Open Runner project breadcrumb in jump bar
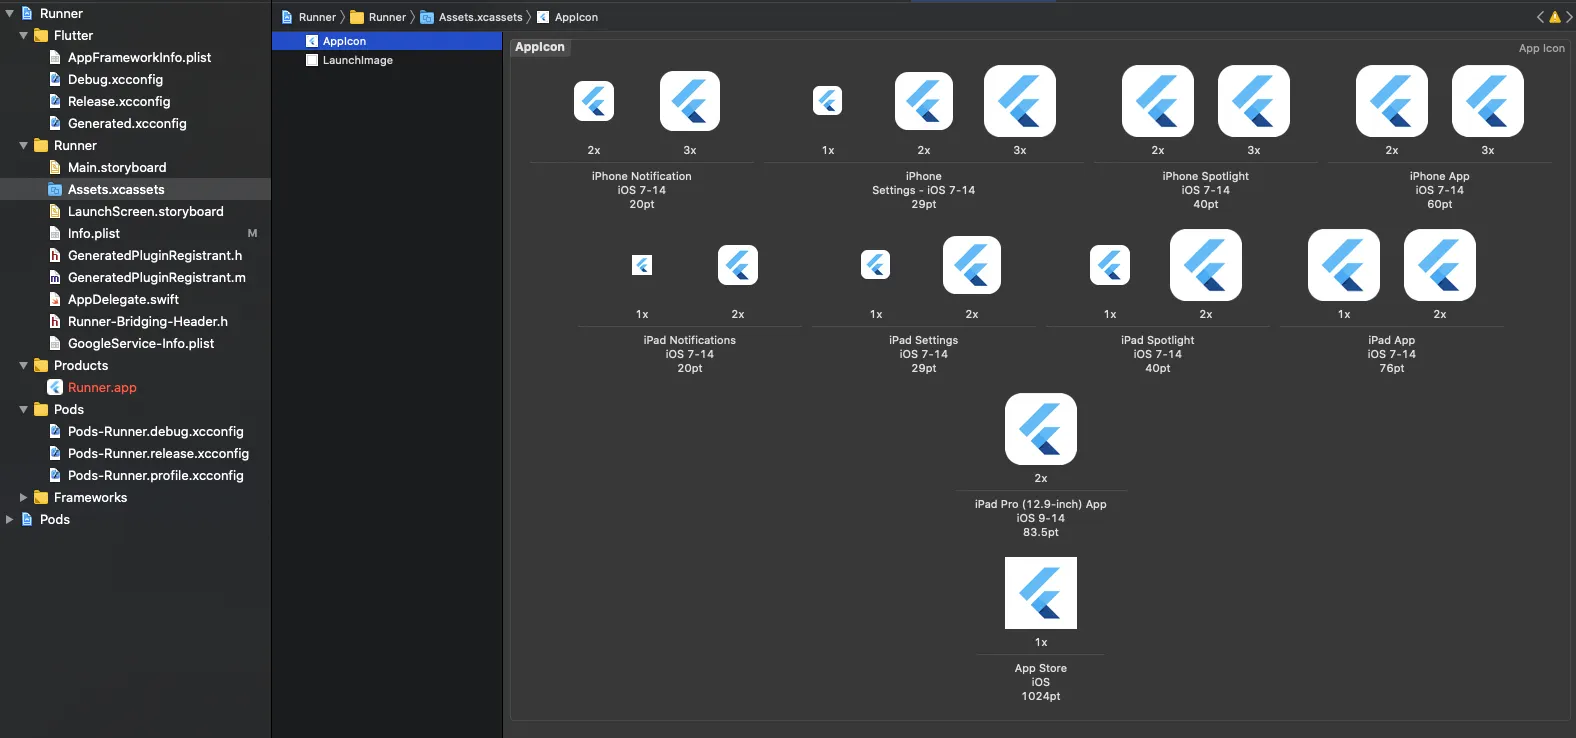1576x738 pixels. tap(309, 17)
